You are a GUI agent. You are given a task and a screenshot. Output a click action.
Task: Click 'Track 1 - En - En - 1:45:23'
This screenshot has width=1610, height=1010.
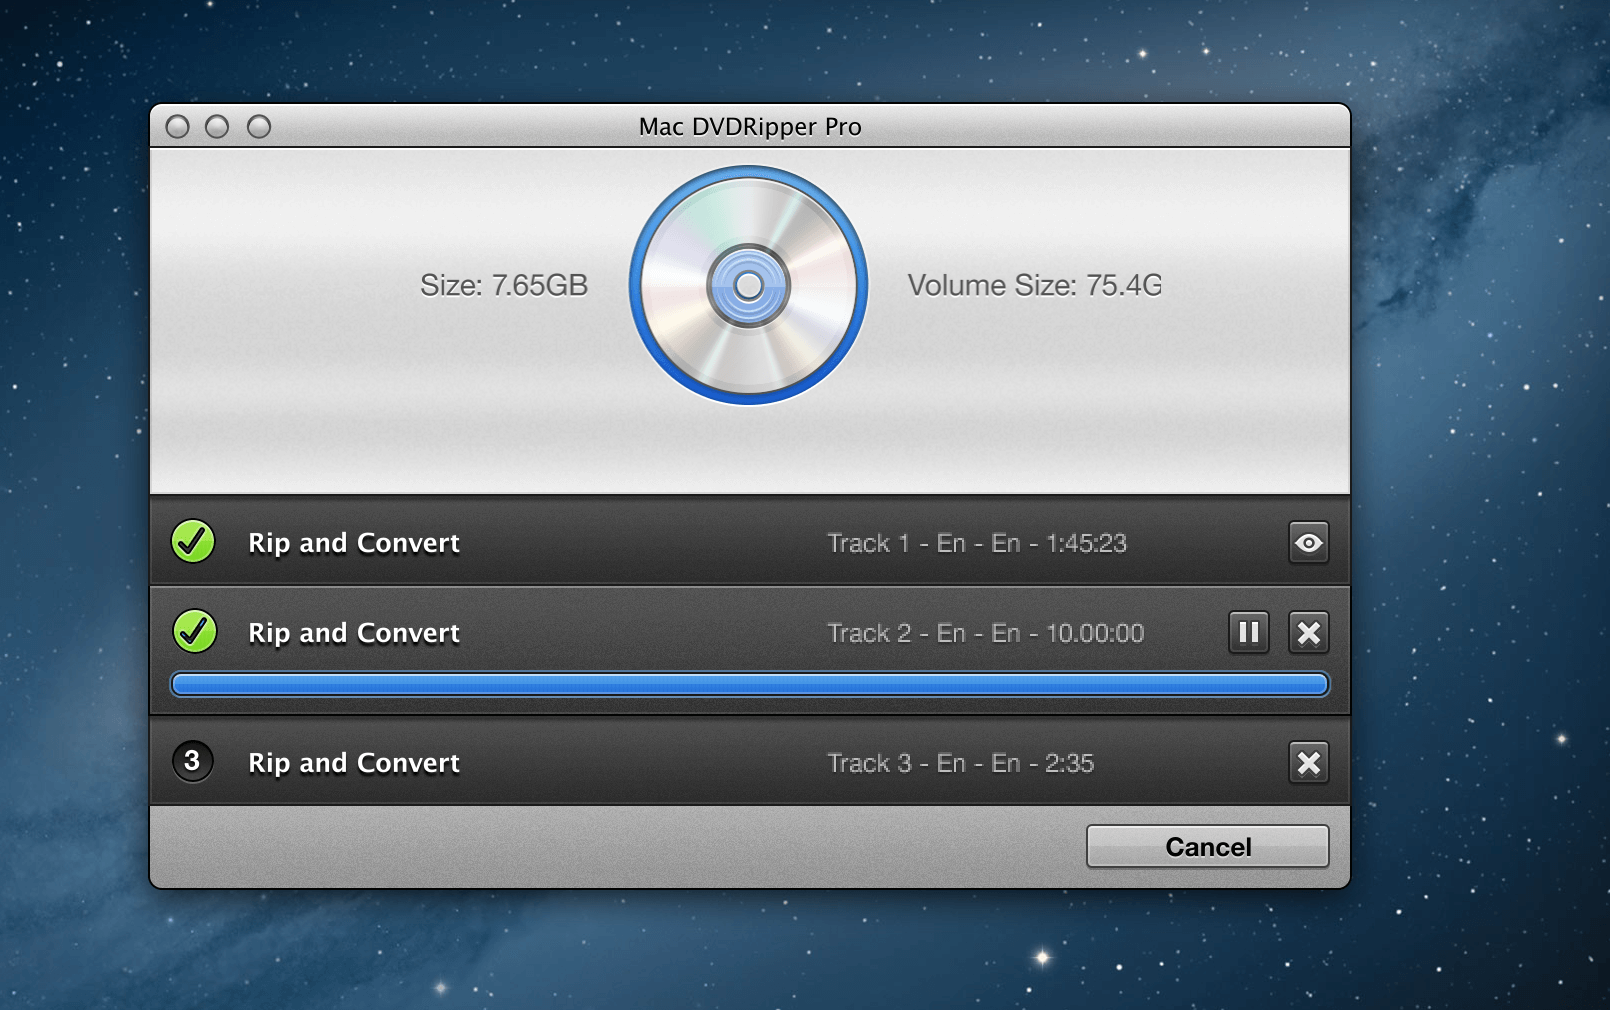977,543
